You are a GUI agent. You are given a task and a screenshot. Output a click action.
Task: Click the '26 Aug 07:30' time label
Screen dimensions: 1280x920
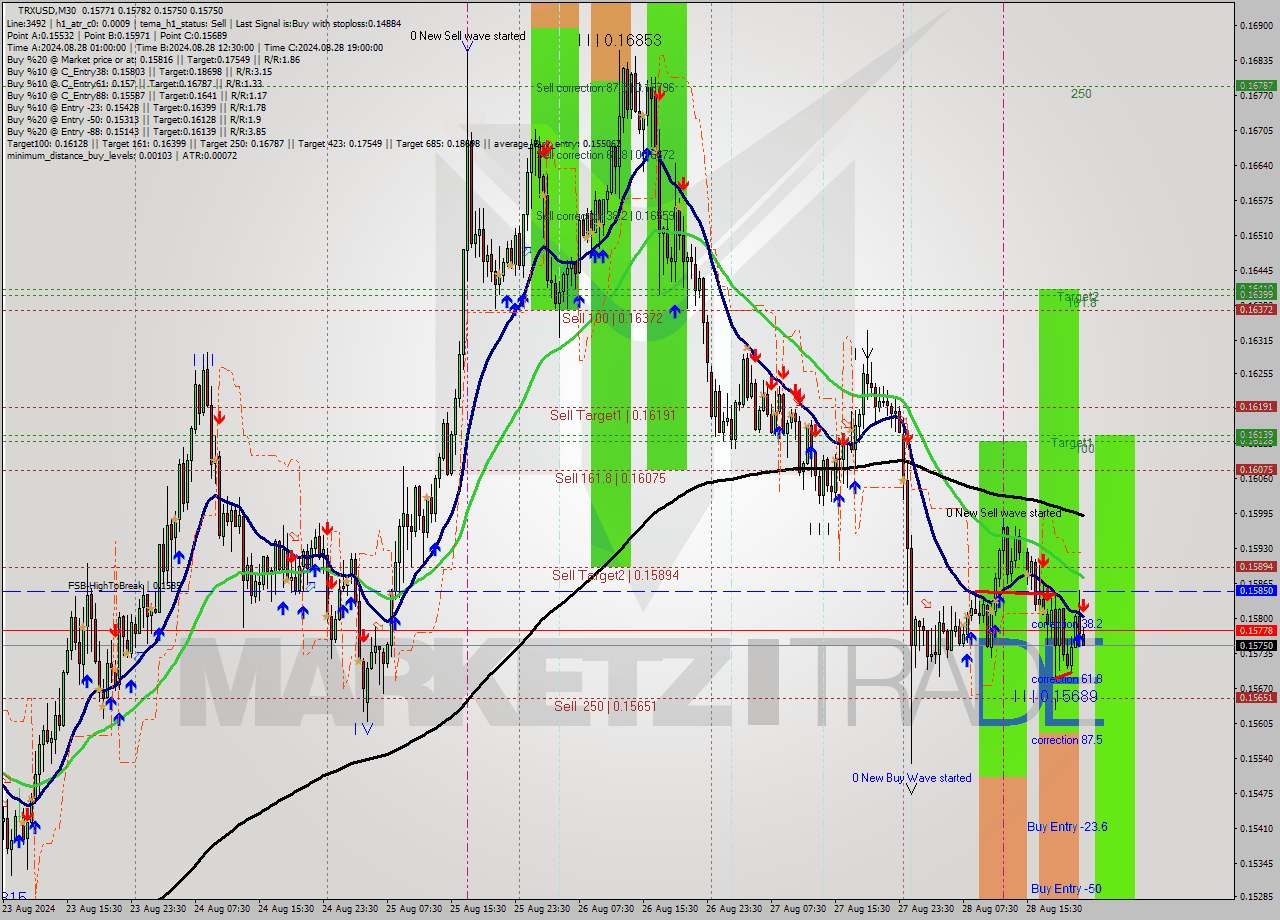(606, 909)
